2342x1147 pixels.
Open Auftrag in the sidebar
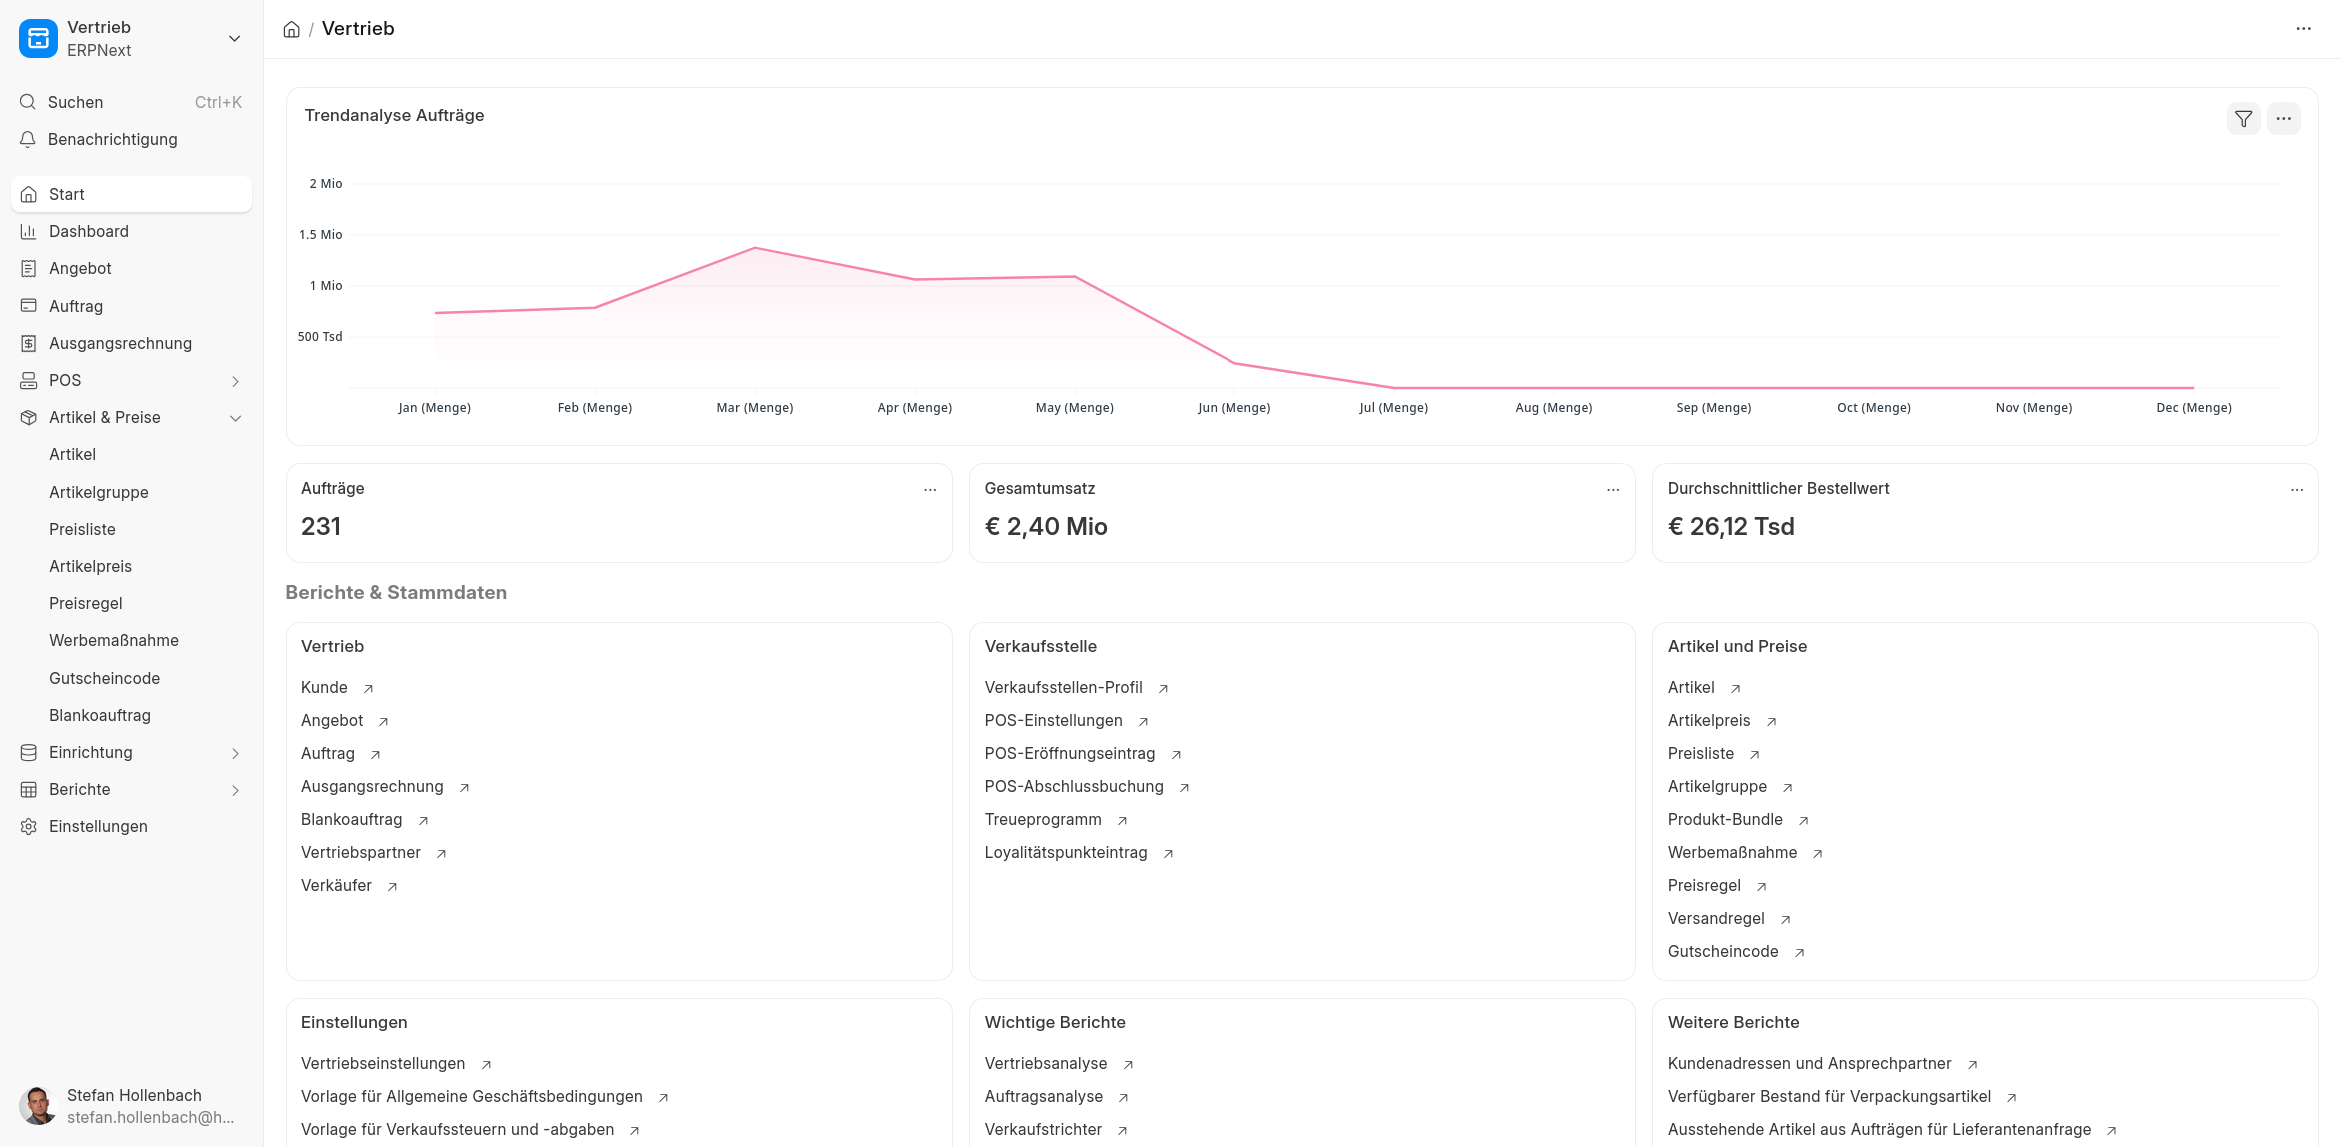pyautogui.click(x=131, y=306)
